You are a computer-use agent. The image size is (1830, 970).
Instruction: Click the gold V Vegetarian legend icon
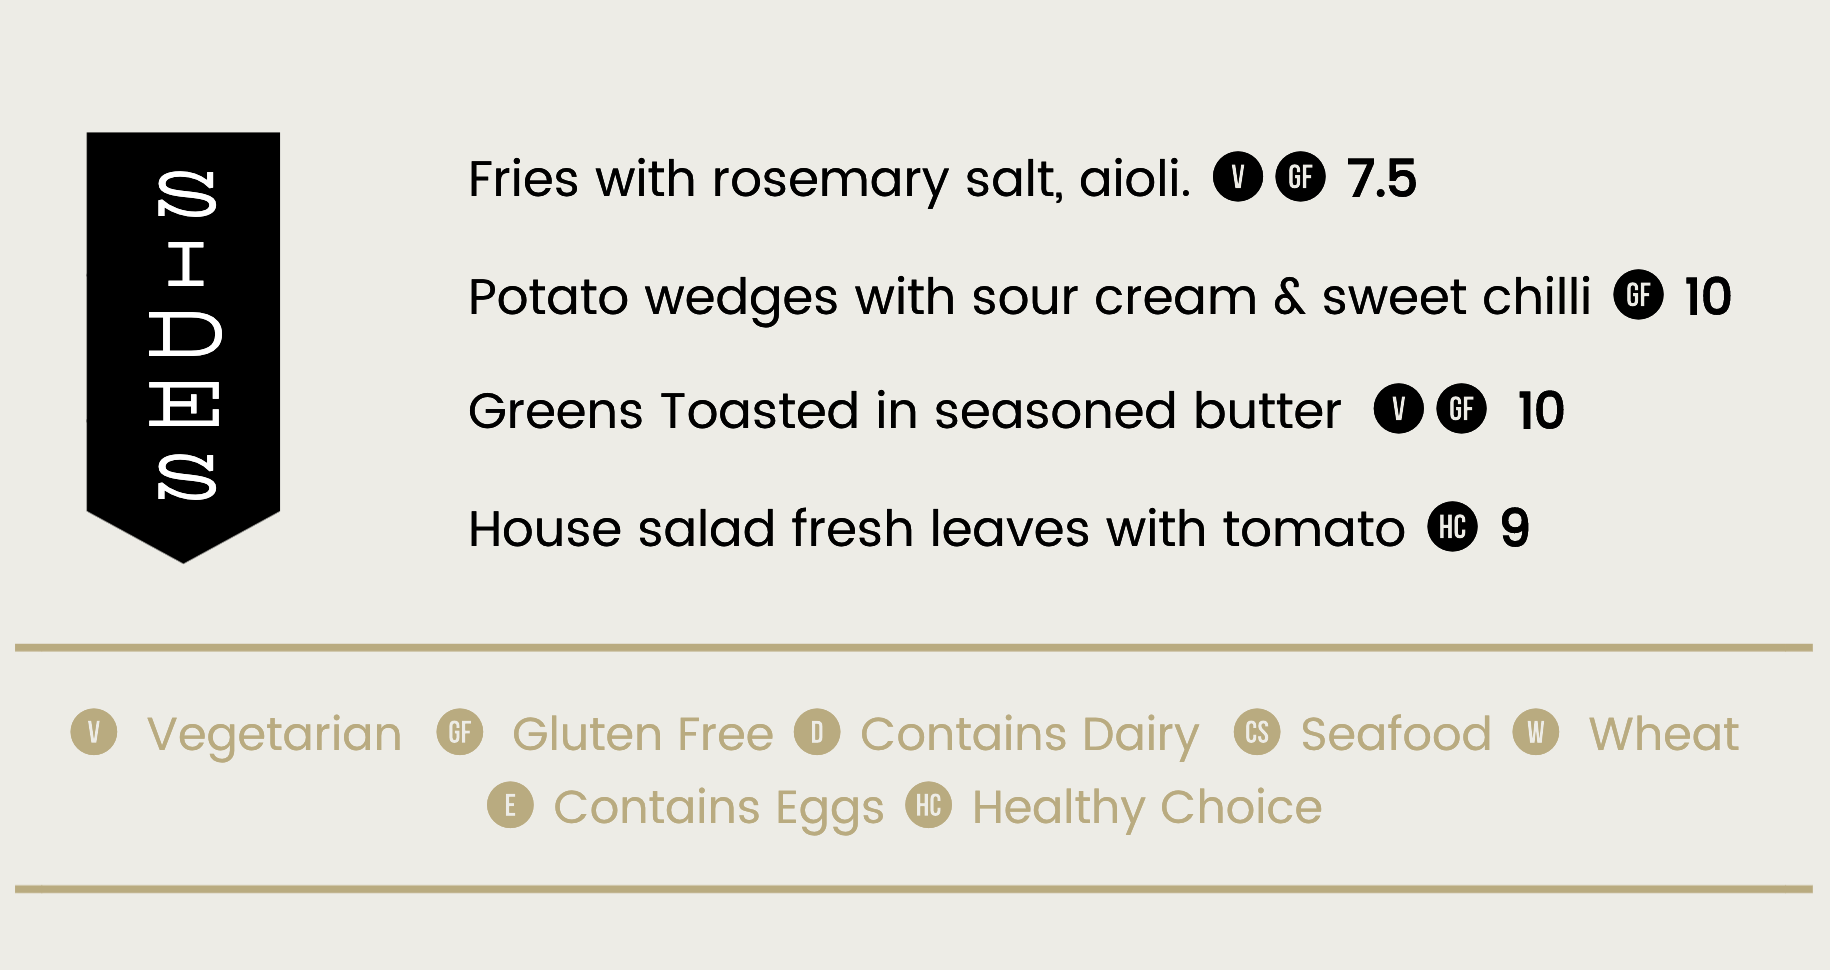pyautogui.click(x=94, y=732)
